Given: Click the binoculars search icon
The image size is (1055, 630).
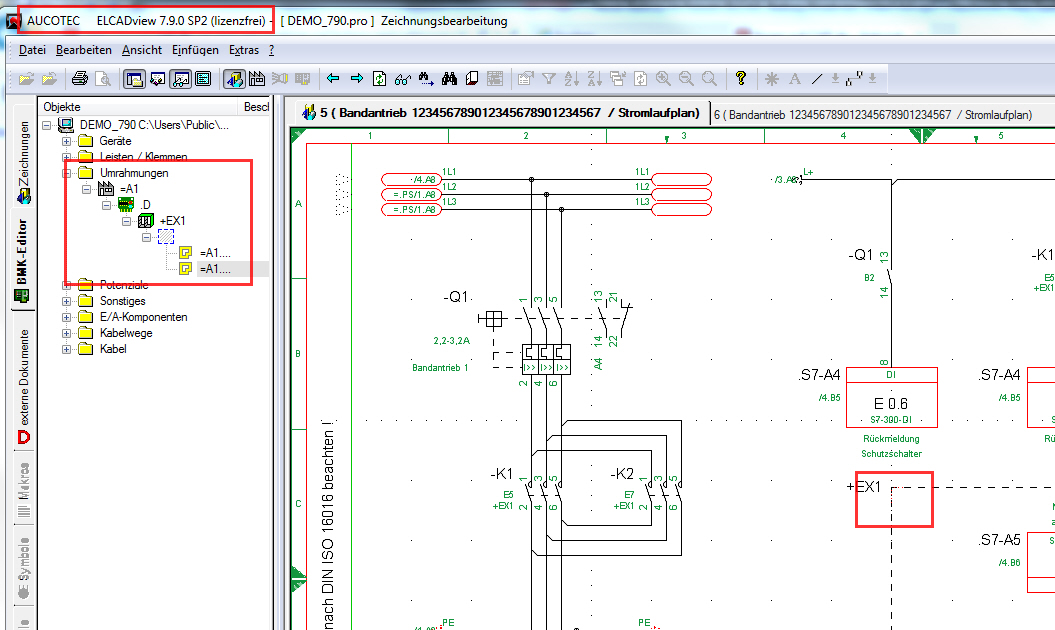Looking at the screenshot, I should (x=449, y=79).
